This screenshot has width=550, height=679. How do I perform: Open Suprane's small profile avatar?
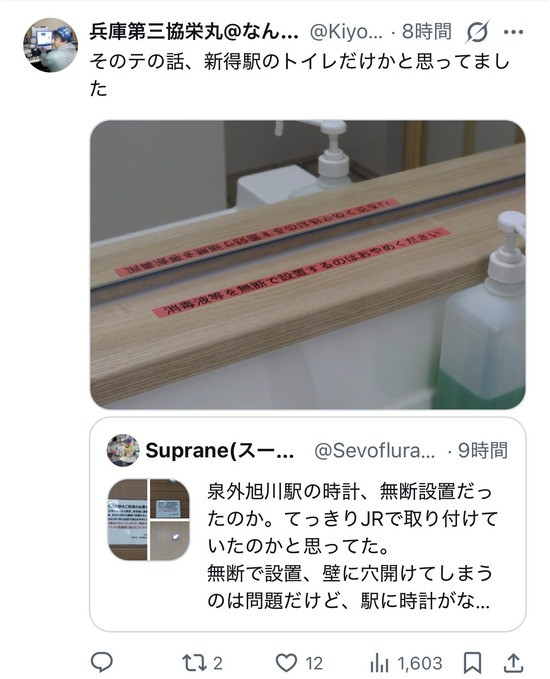pos(123,450)
